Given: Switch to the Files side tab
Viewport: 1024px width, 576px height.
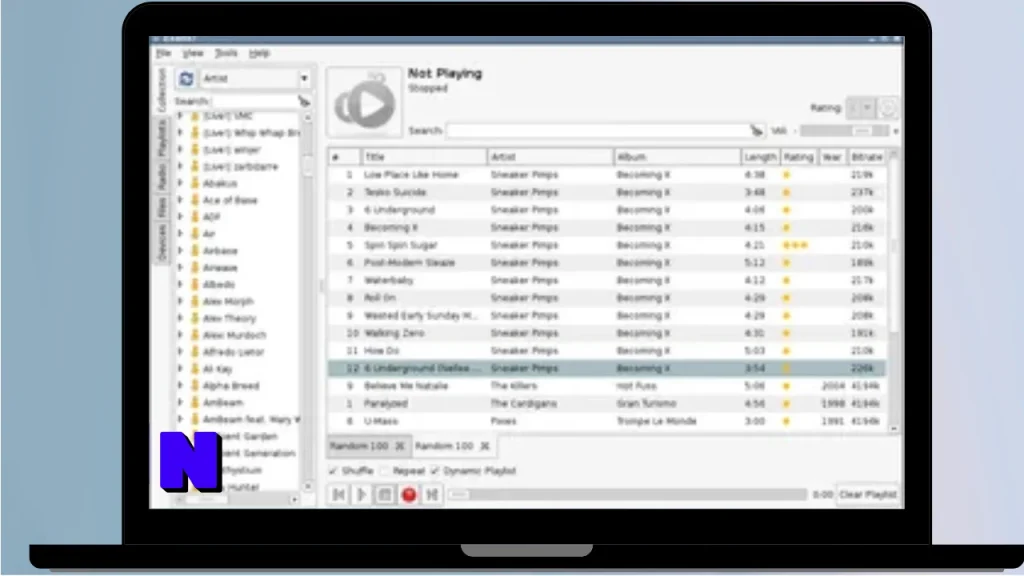Looking at the screenshot, I should click(162, 208).
